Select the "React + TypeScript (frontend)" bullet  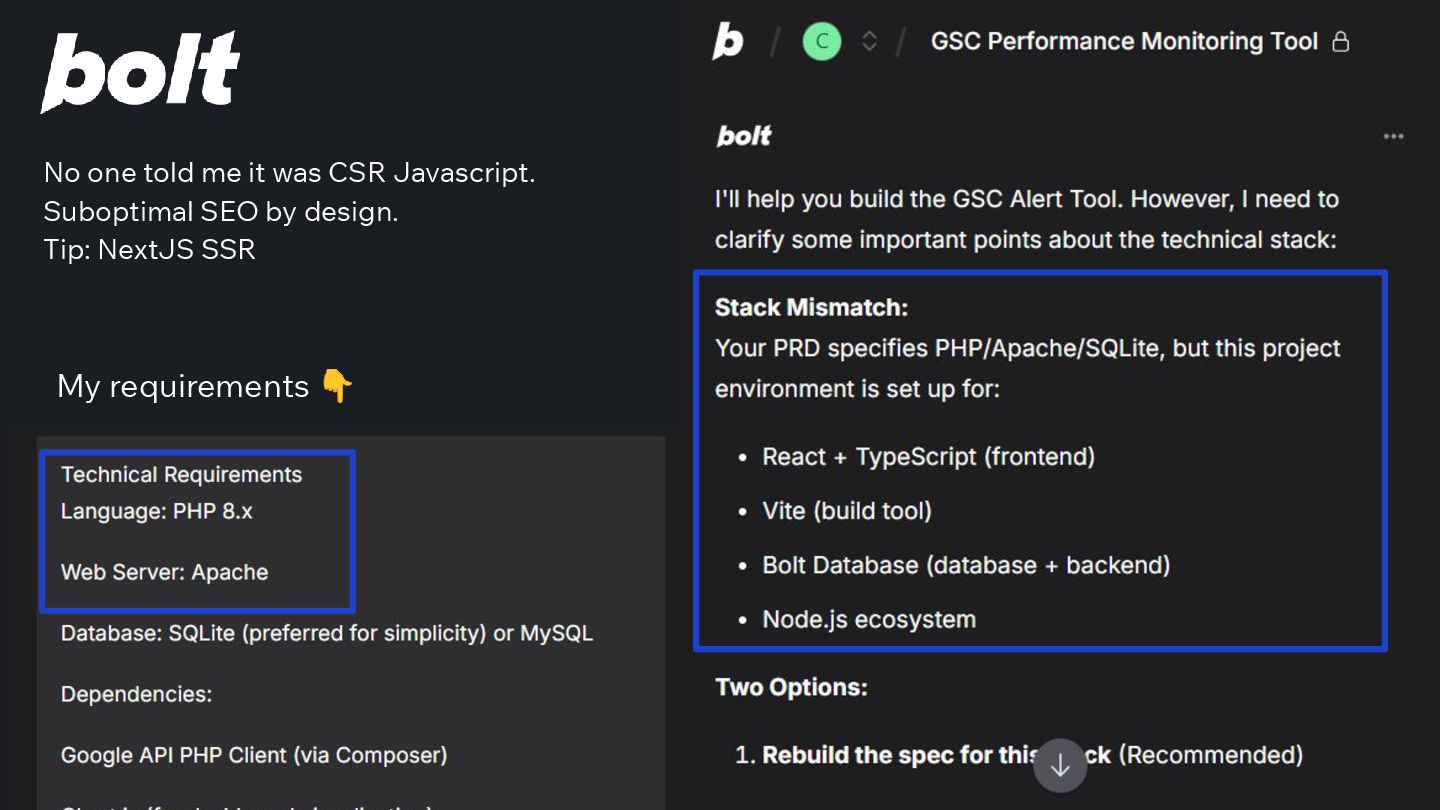[x=928, y=457]
